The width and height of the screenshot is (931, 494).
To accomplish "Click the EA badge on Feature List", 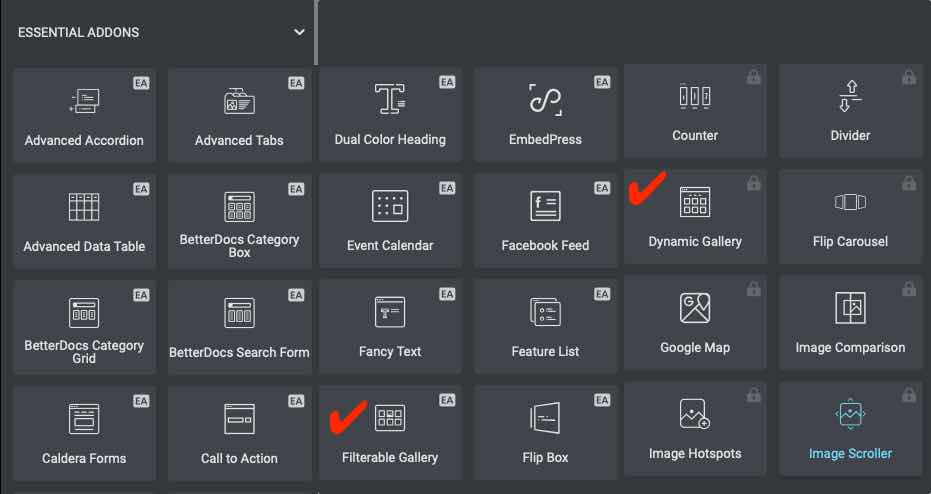I will [x=602, y=295].
